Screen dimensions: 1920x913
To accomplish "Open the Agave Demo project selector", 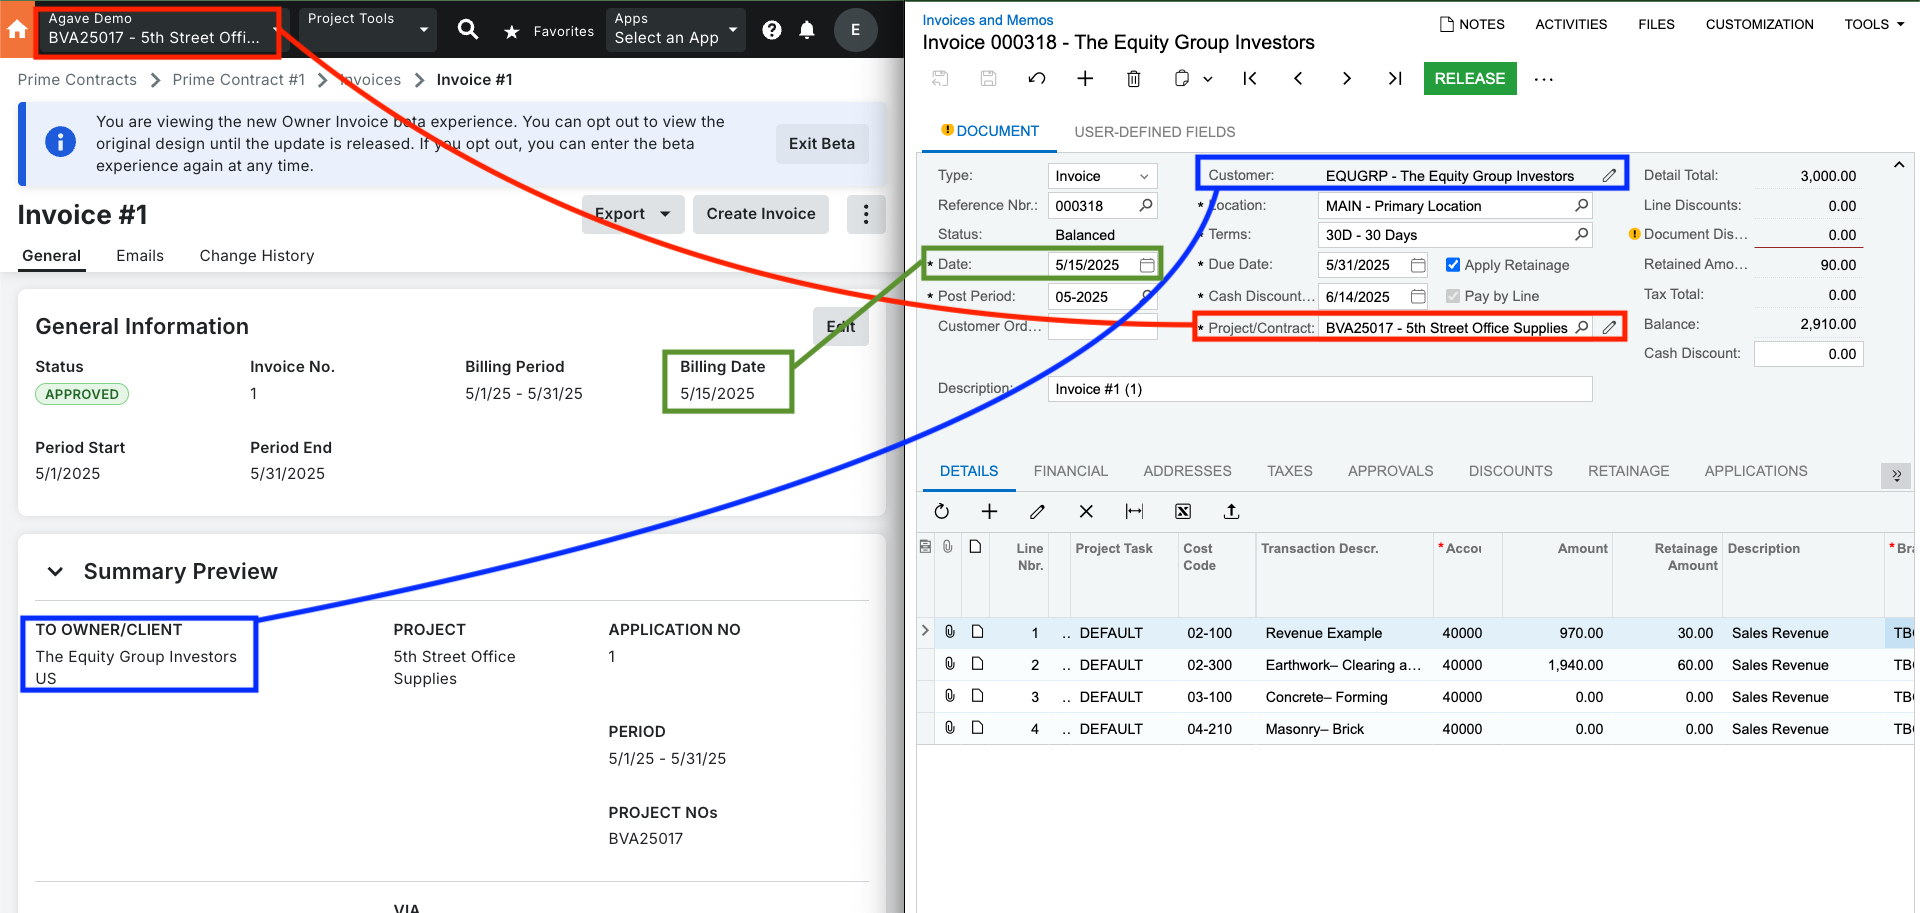I will [163, 29].
